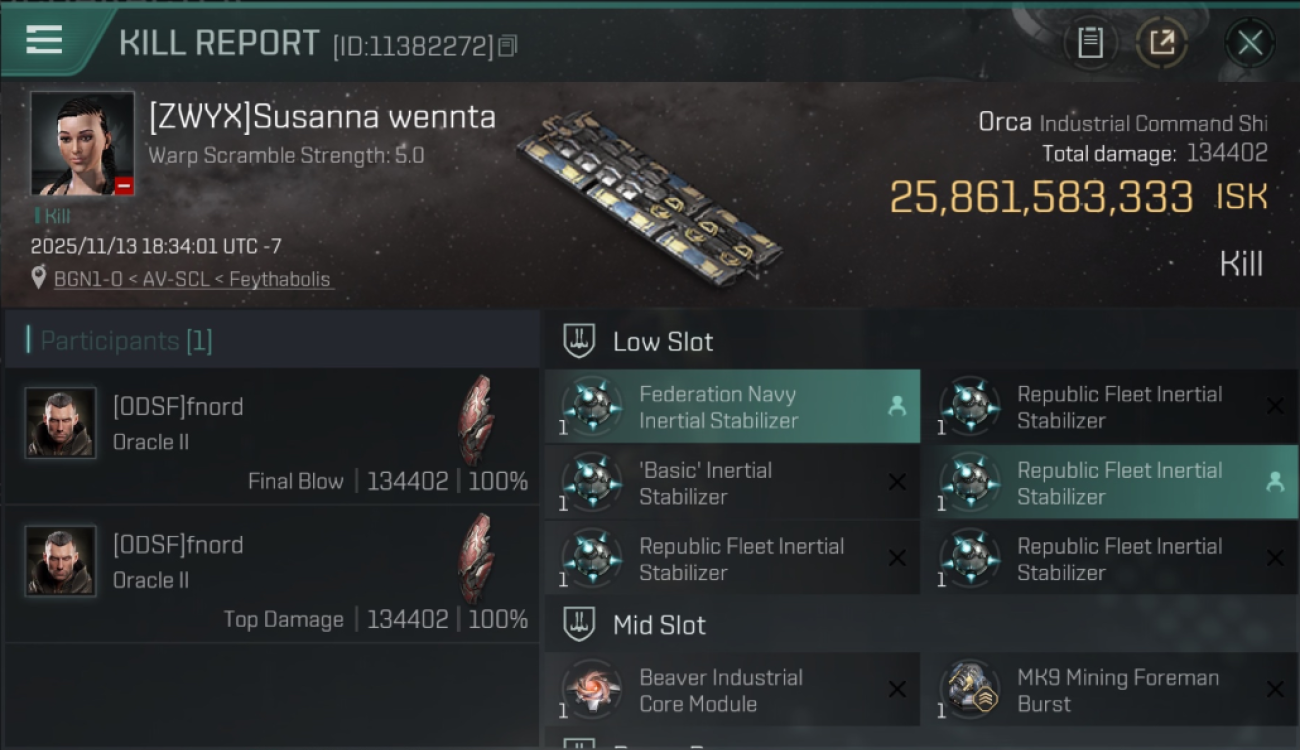Click the share export icon
Viewport: 1300px width, 750px height.
click(x=1161, y=43)
